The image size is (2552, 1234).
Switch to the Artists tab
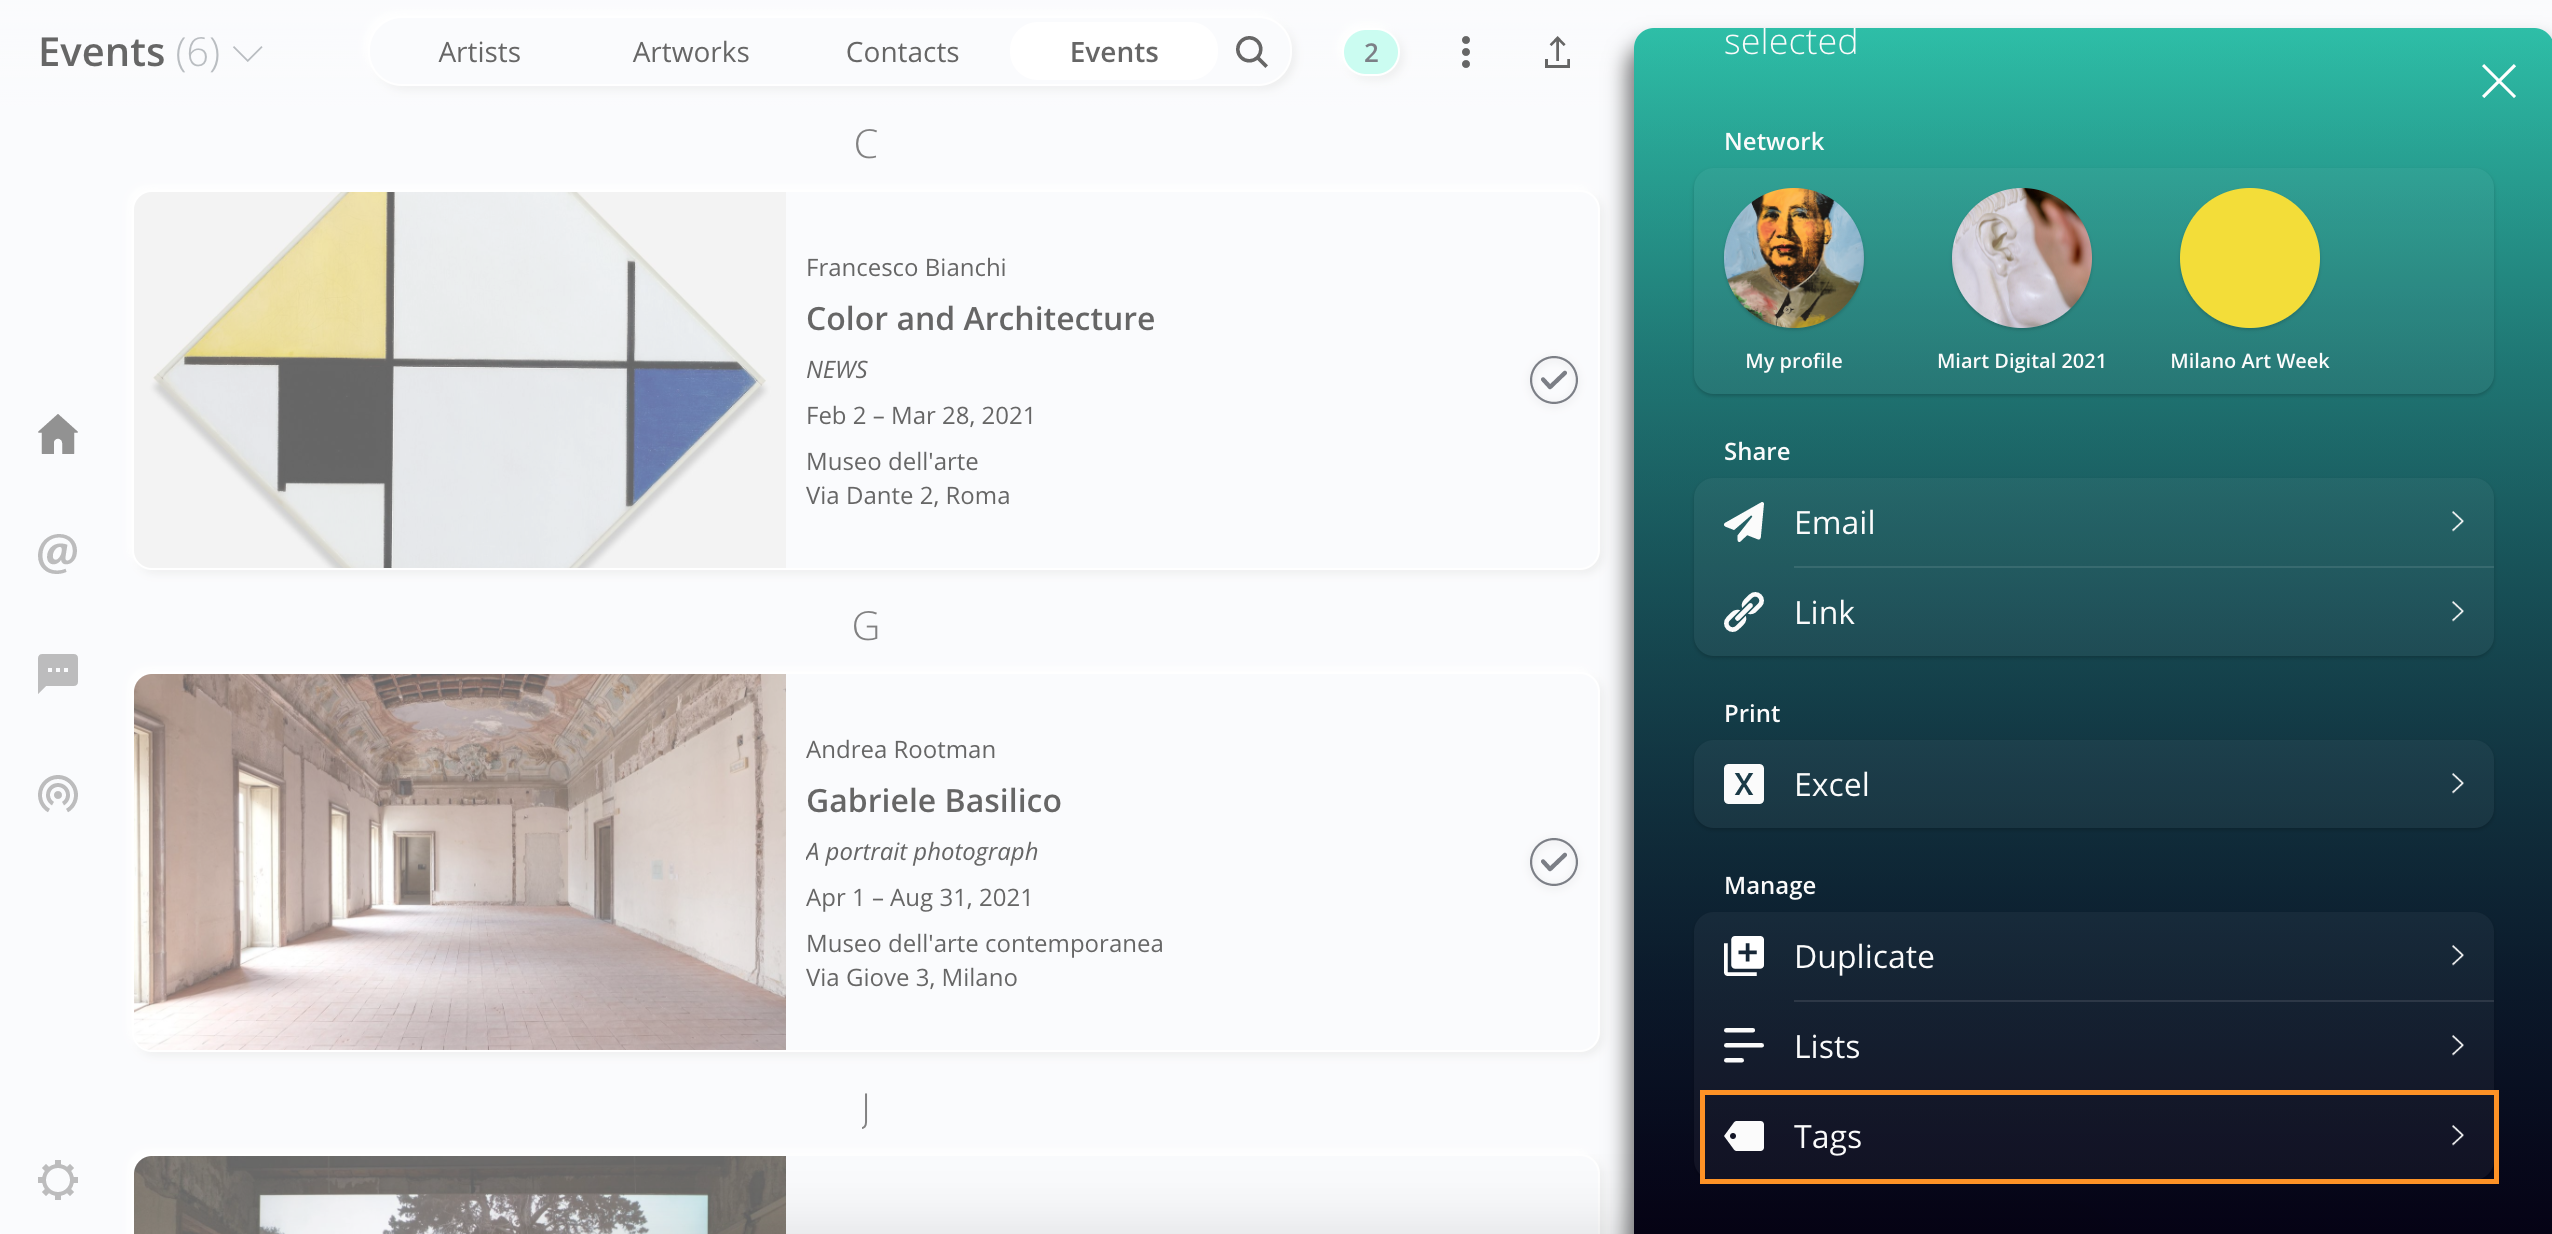479,52
